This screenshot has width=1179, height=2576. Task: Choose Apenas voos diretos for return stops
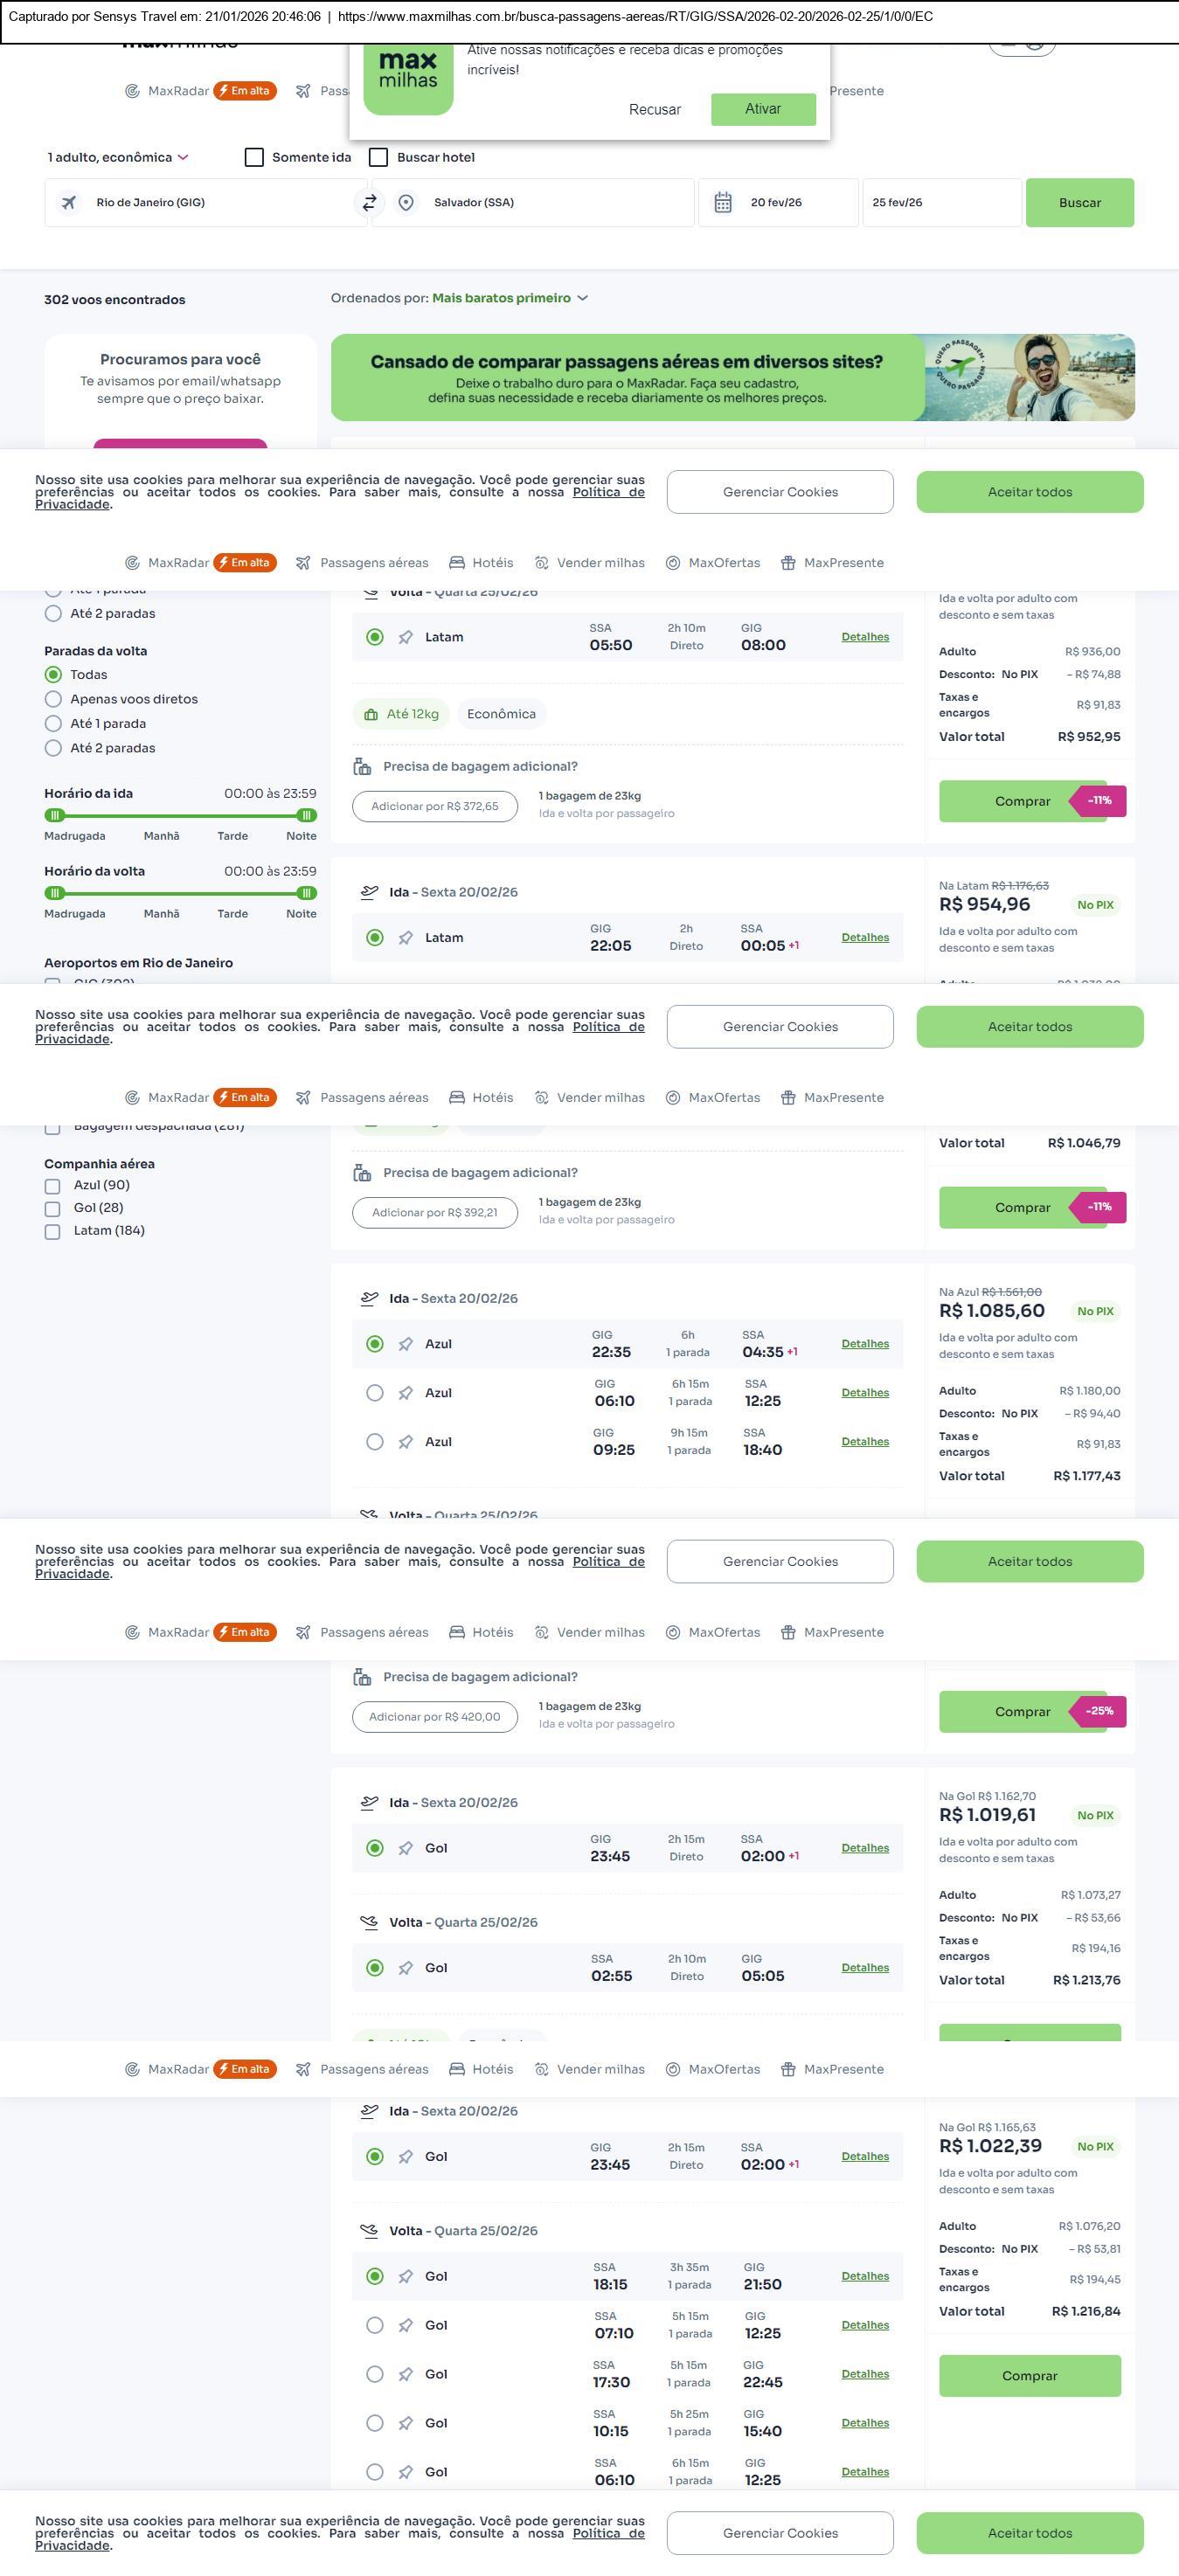pos(54,700)
